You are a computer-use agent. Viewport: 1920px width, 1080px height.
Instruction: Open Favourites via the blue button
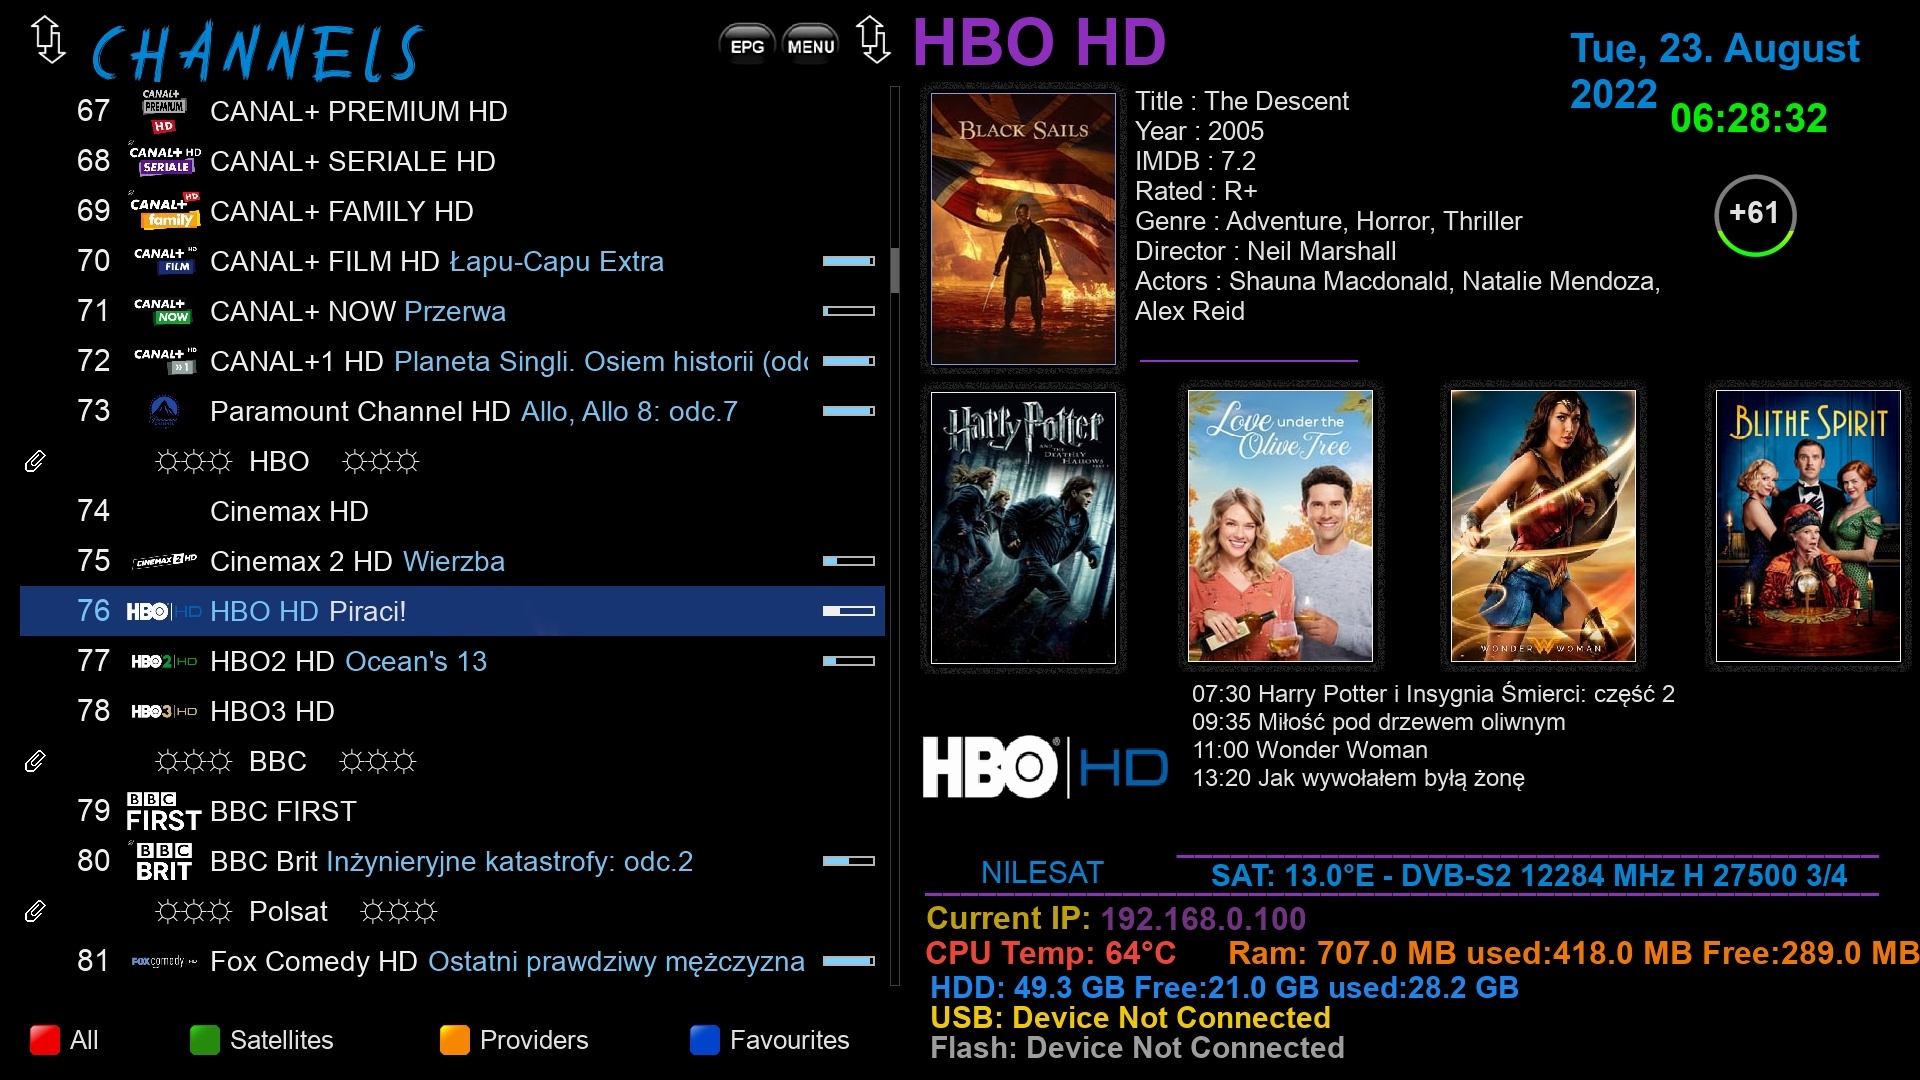tap(769, 1040)
